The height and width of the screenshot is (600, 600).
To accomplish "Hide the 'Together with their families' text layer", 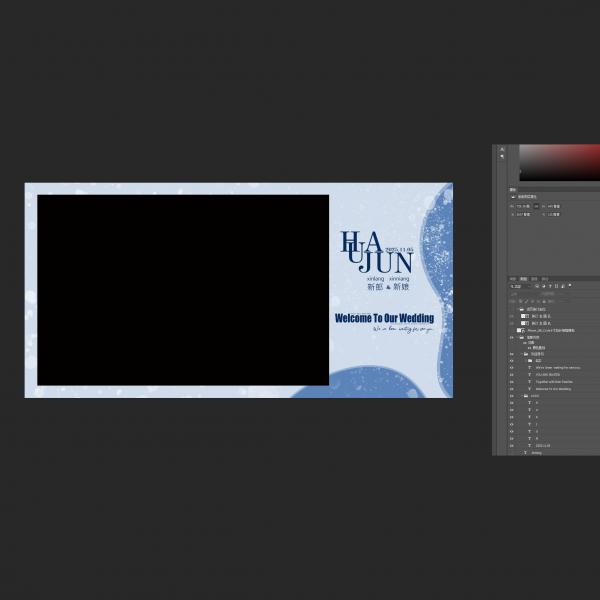I will pyautogui.click(x=511, y=381).
